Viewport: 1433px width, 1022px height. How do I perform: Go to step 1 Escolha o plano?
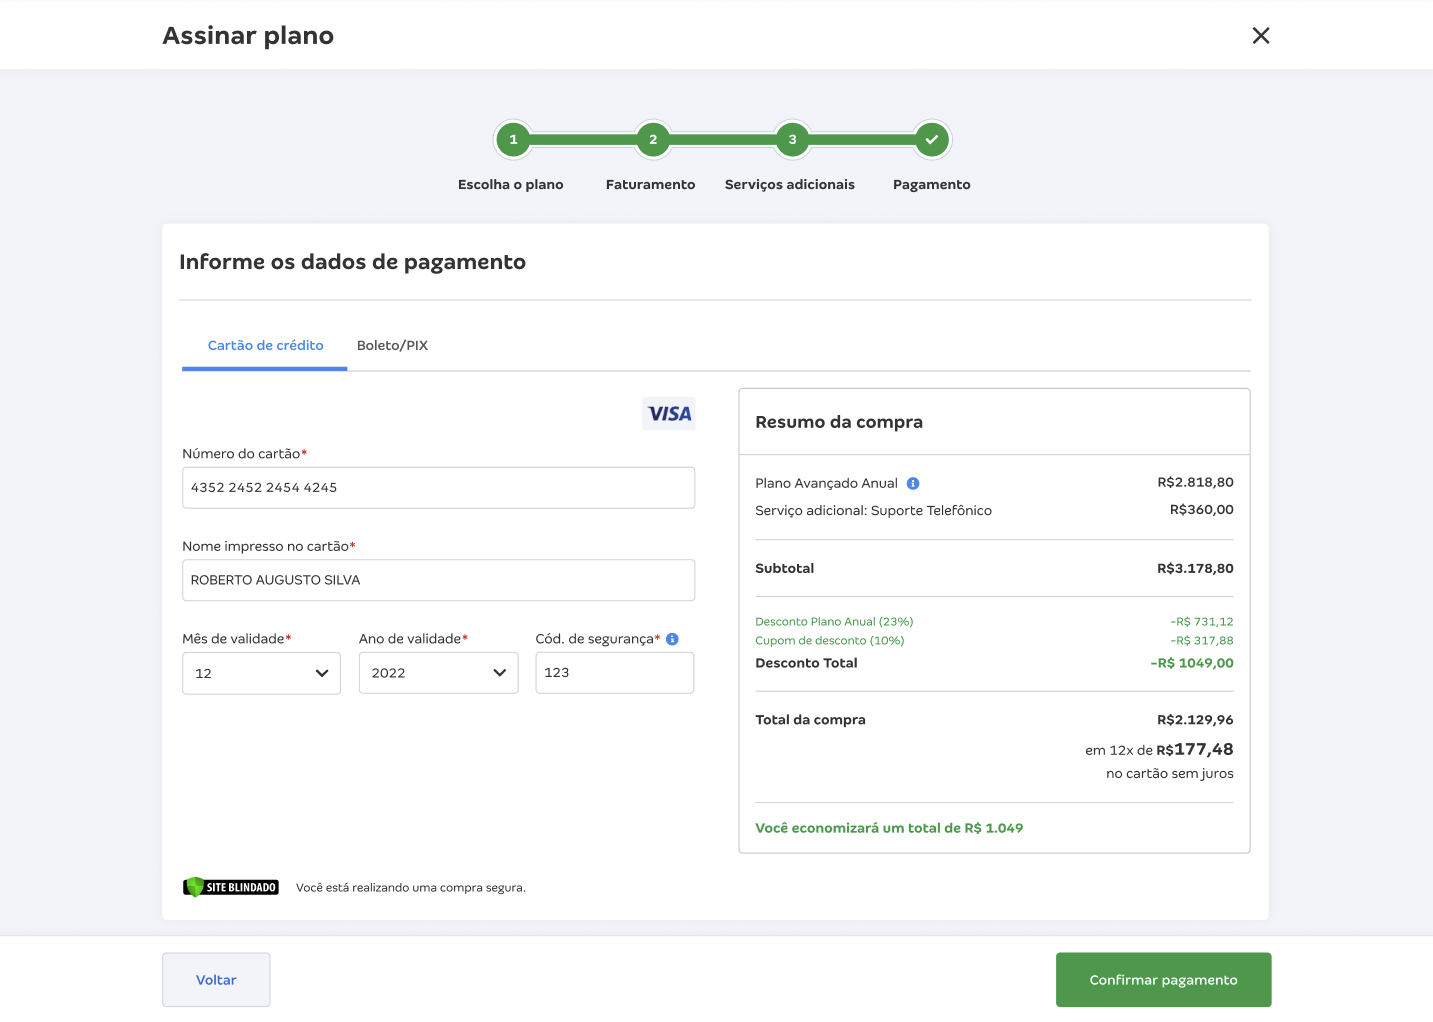pos(513,140)
